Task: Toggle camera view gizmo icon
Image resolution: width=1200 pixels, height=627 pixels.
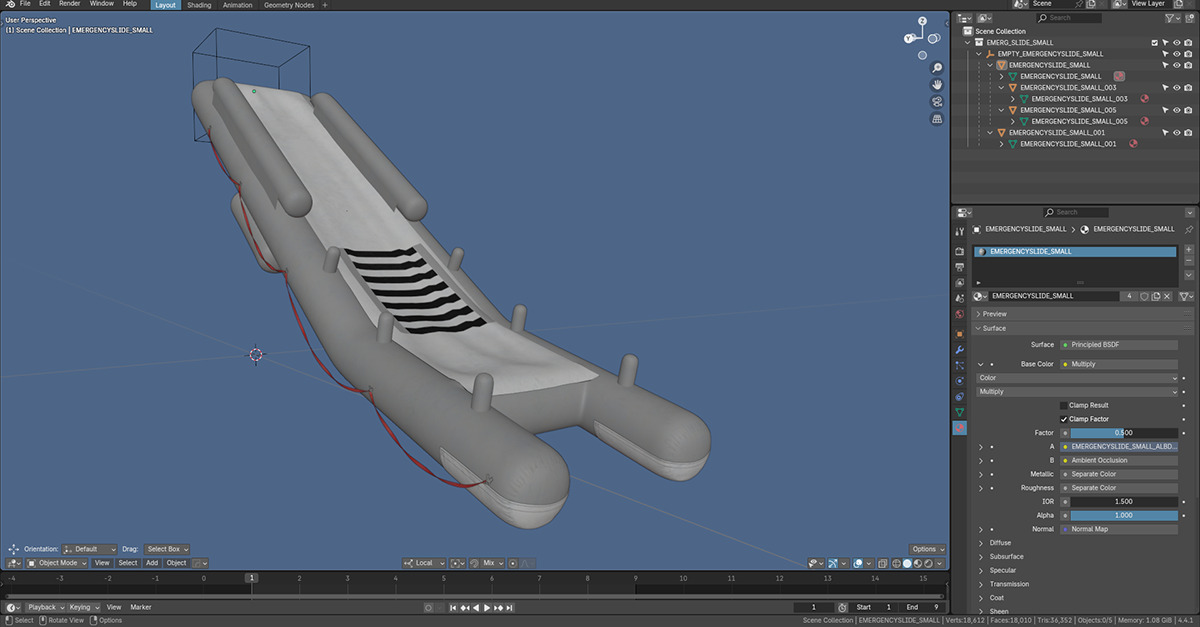Action: coord(937,102)
